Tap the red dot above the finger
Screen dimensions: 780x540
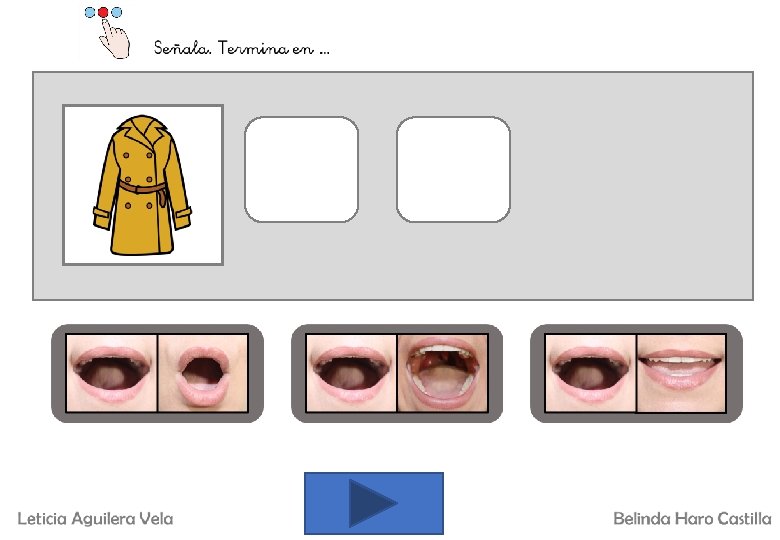click(x=103, y=12)
